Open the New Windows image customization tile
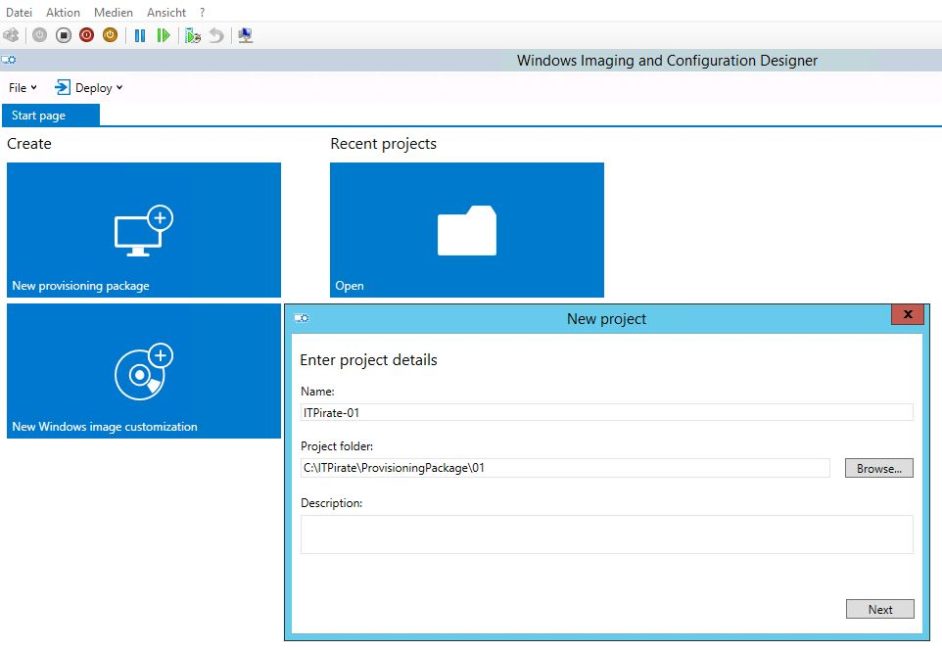 tap(143, 371)
